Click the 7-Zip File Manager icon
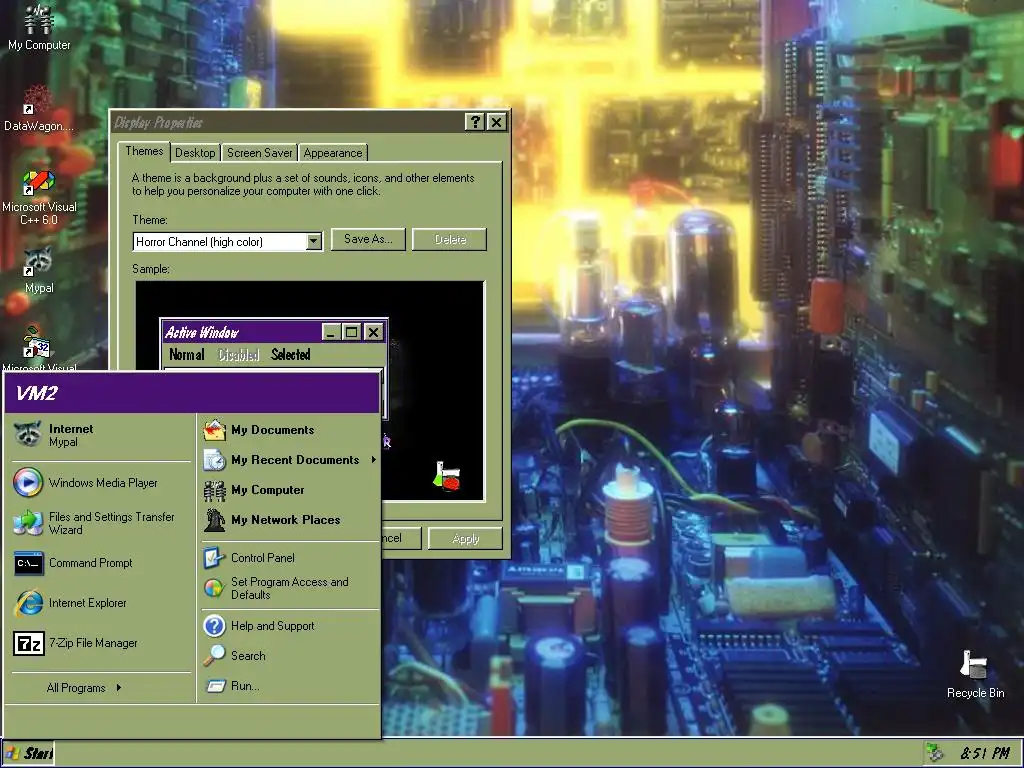1024x768 pixels. tap(29, 643)
